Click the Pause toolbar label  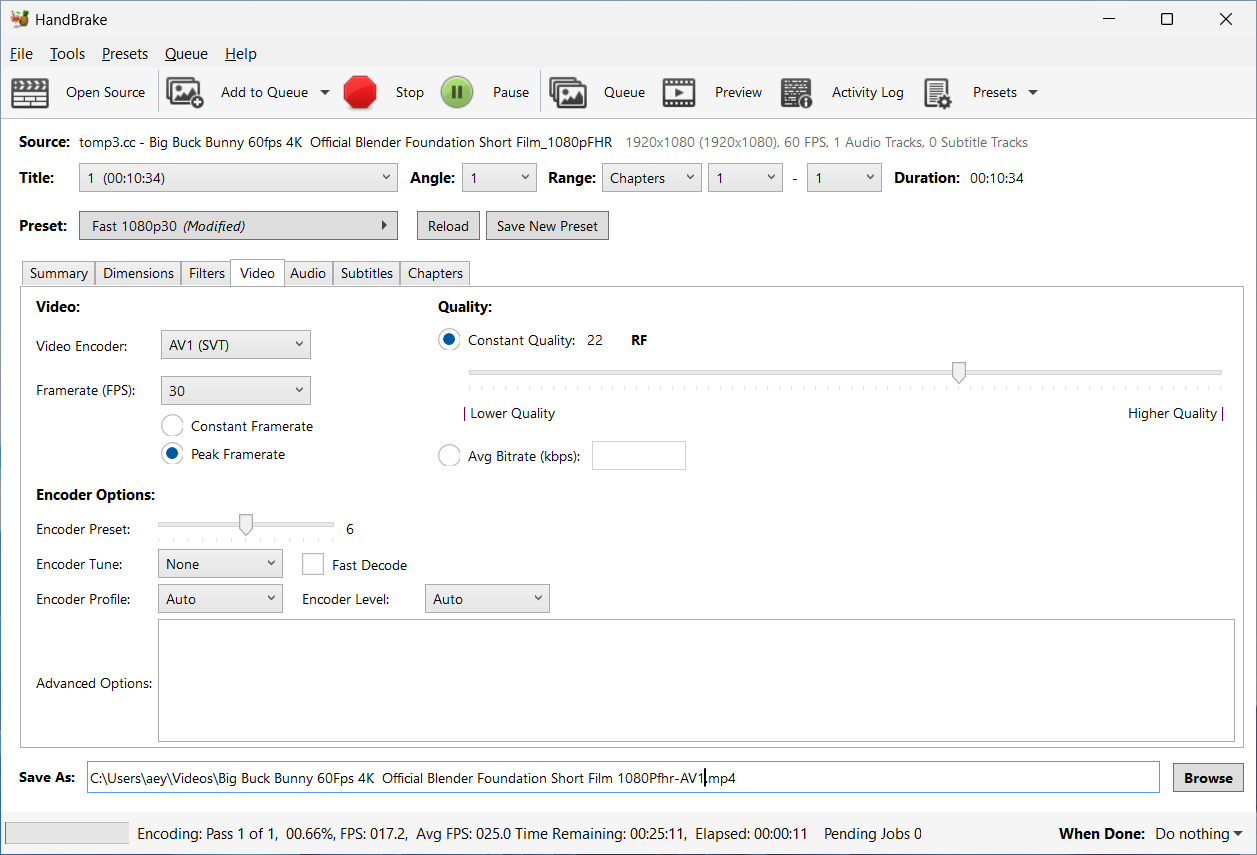click(x=511, y=92)
